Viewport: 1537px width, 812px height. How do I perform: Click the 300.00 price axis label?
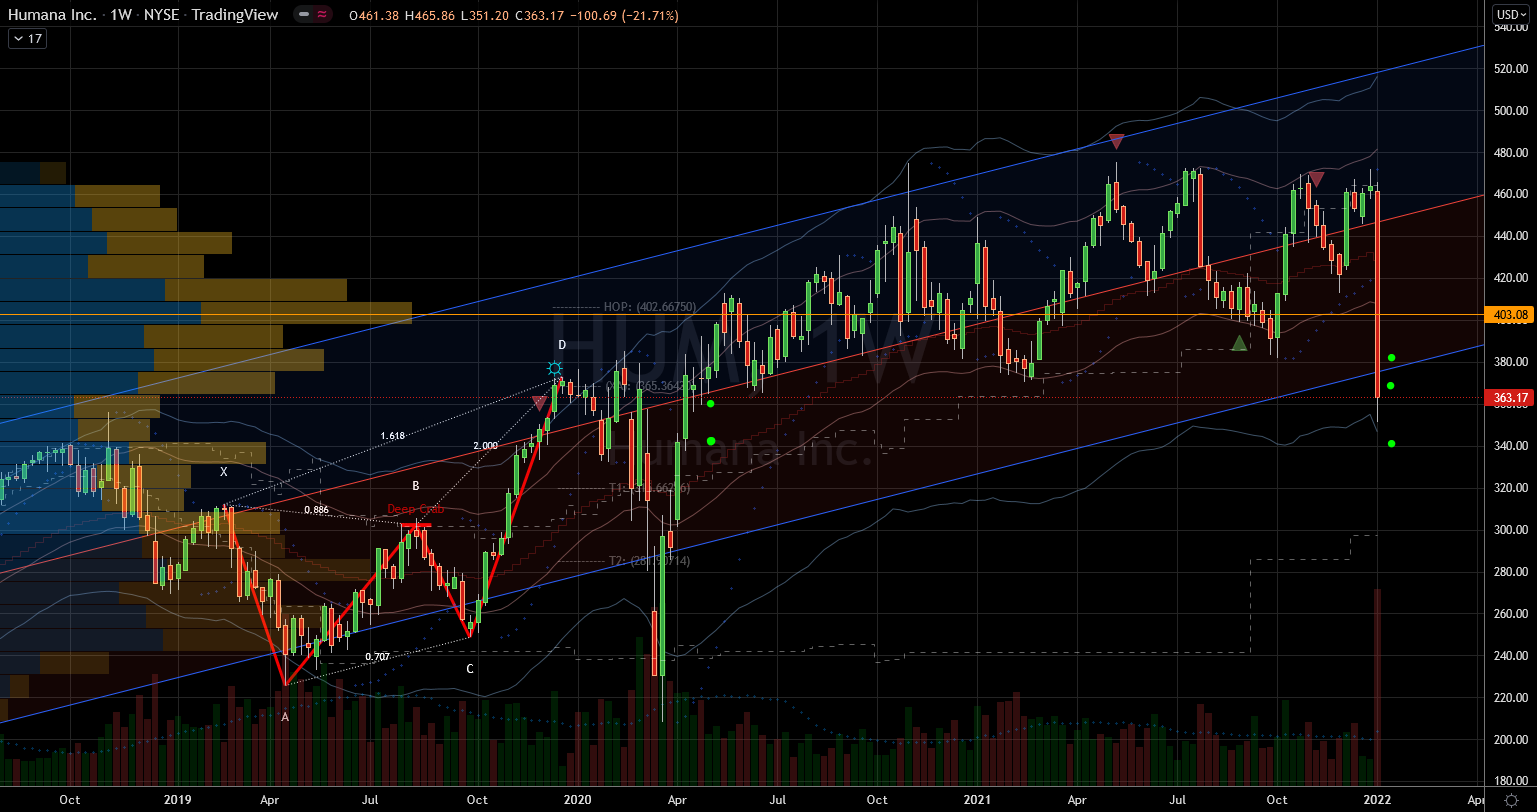click(1513, 530)
